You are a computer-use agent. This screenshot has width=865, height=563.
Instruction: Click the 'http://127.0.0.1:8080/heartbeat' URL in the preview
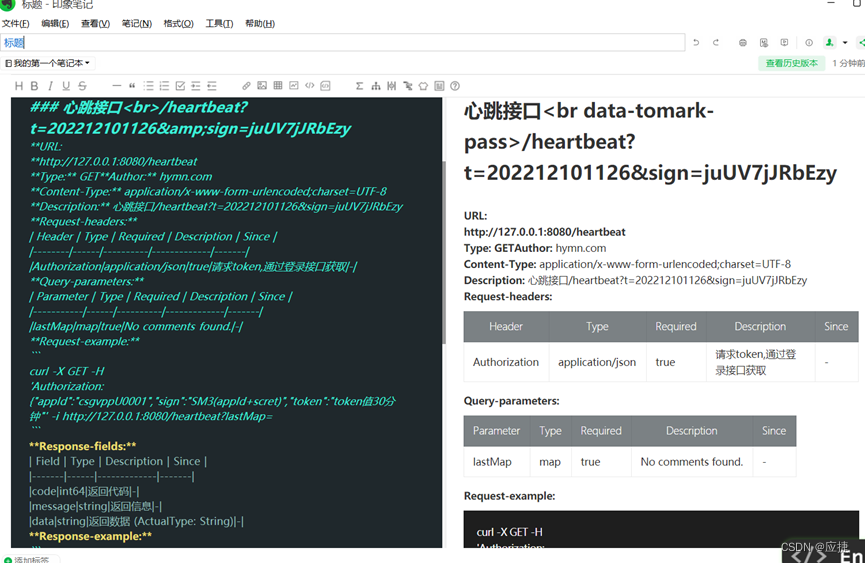point(544,232)
